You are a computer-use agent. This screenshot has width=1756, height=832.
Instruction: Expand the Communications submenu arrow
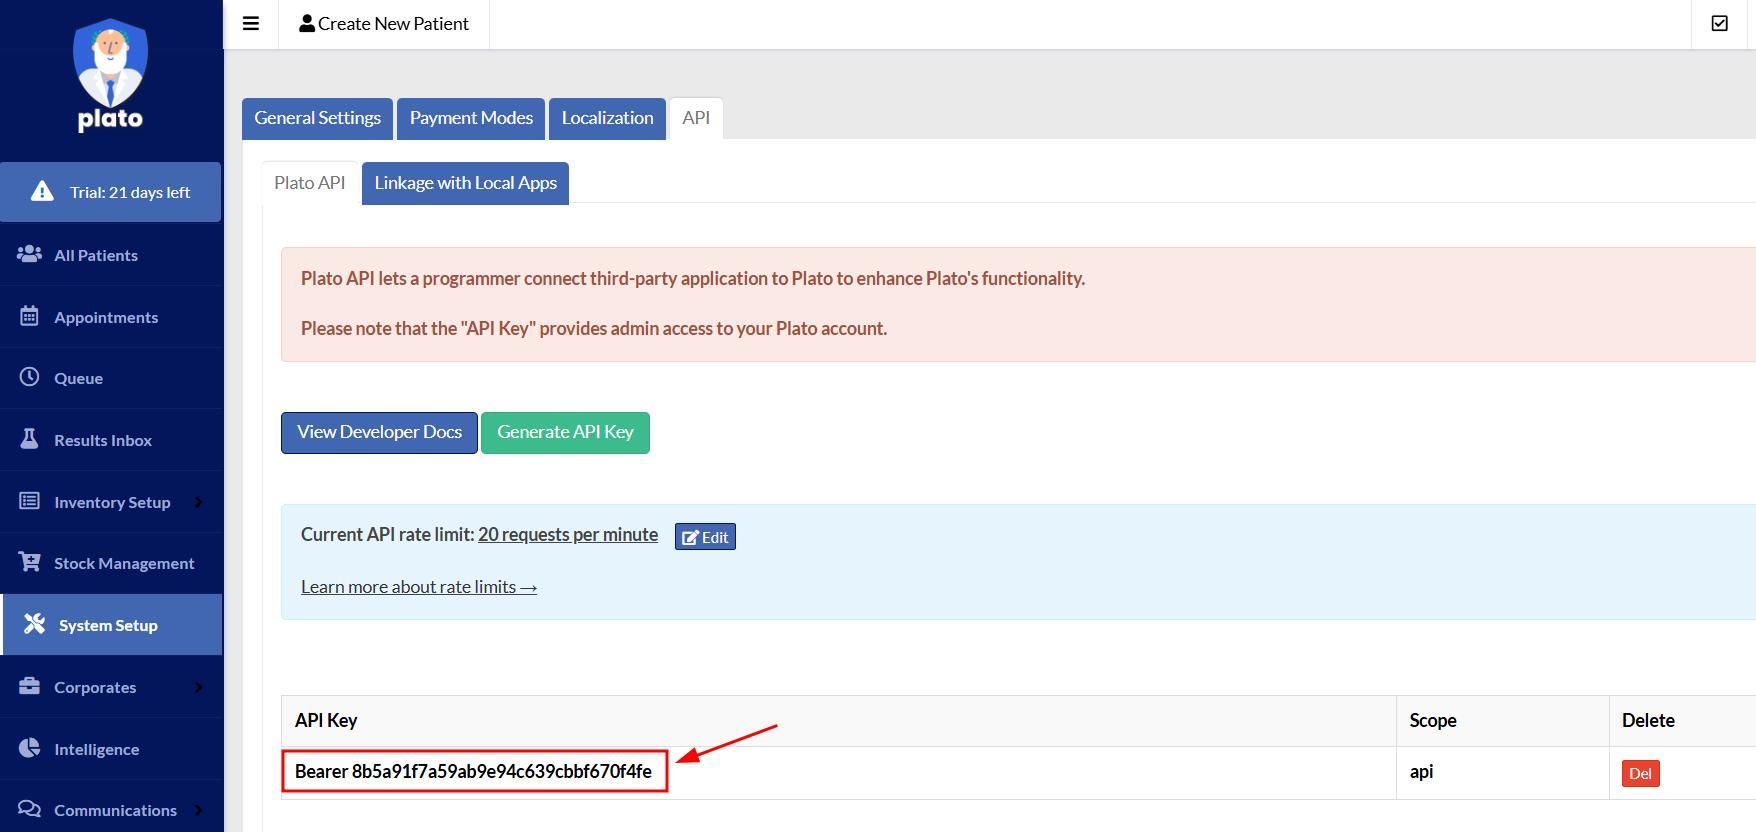click(x=198, y=810)
